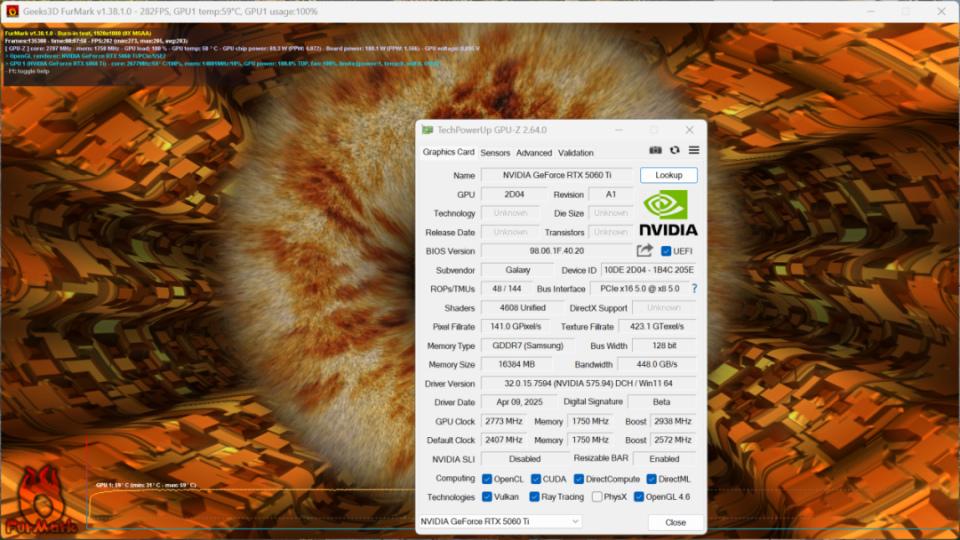Click the Driver Date value Apr 09, 2025
Screen dimensions: 960x540
click(519, 402)
